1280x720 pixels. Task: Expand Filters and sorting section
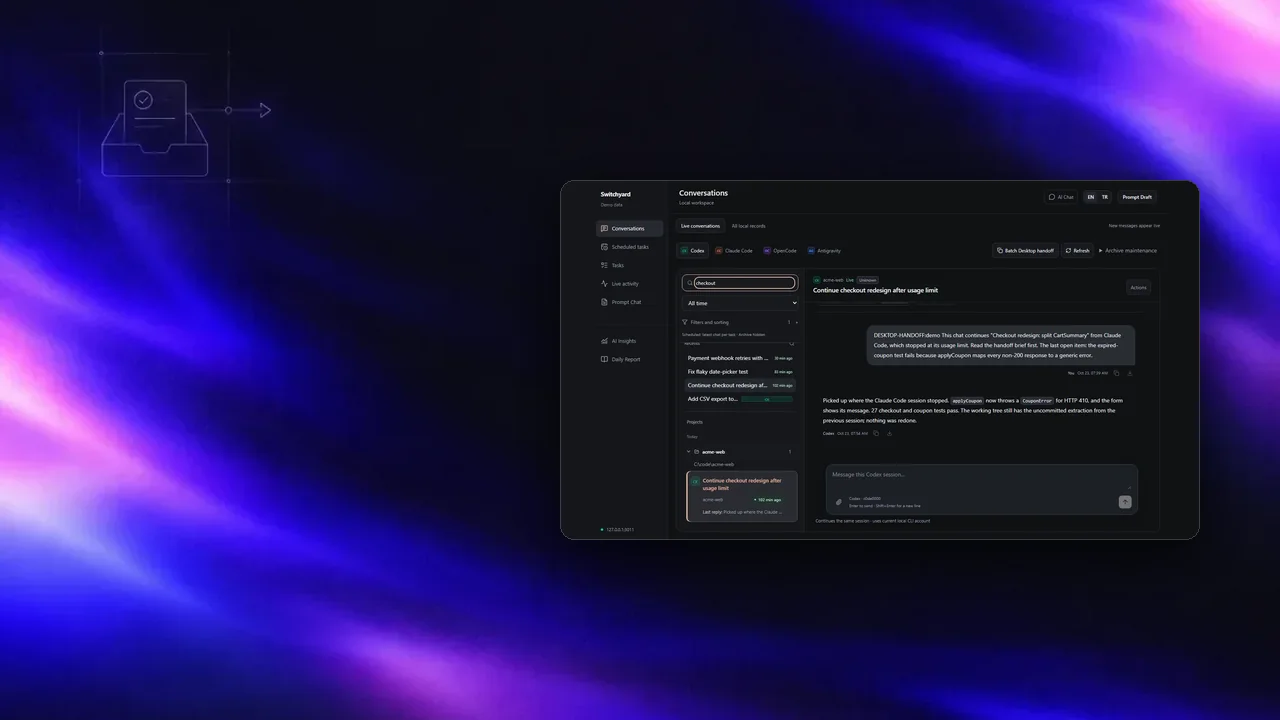[x=740, y=322]
